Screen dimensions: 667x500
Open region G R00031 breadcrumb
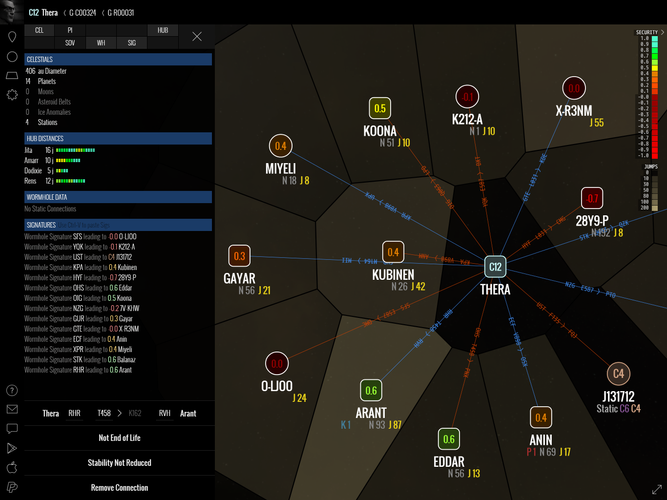(121, 13)
